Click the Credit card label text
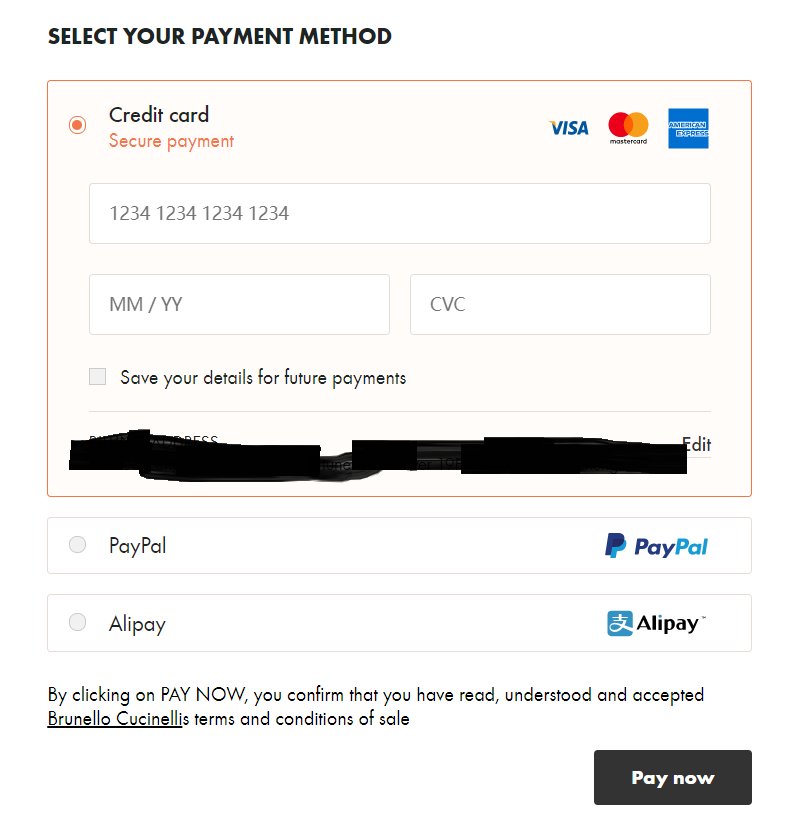 click(x=159, y=115)
